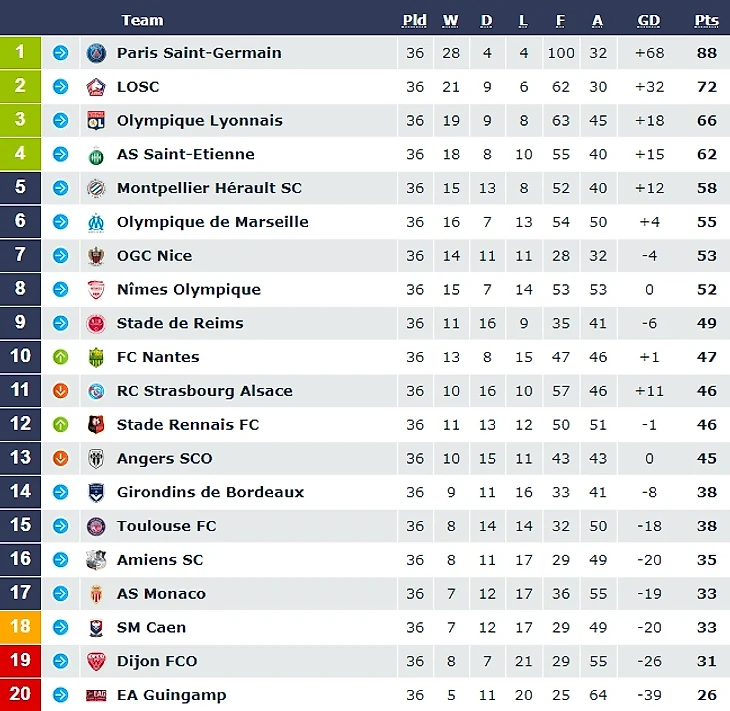Sort table by GD column header

point(649,20)
